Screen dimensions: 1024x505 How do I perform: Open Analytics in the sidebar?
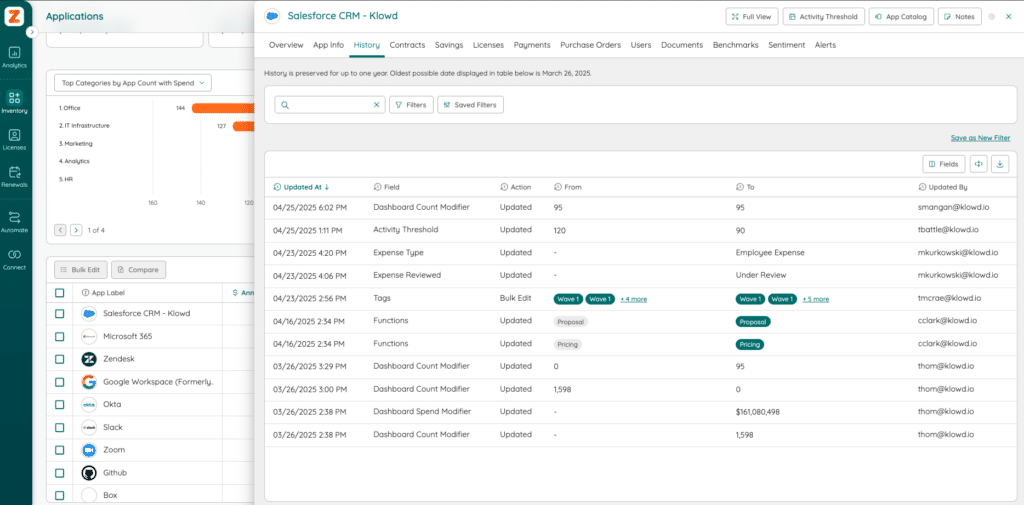tap(14, 57)
